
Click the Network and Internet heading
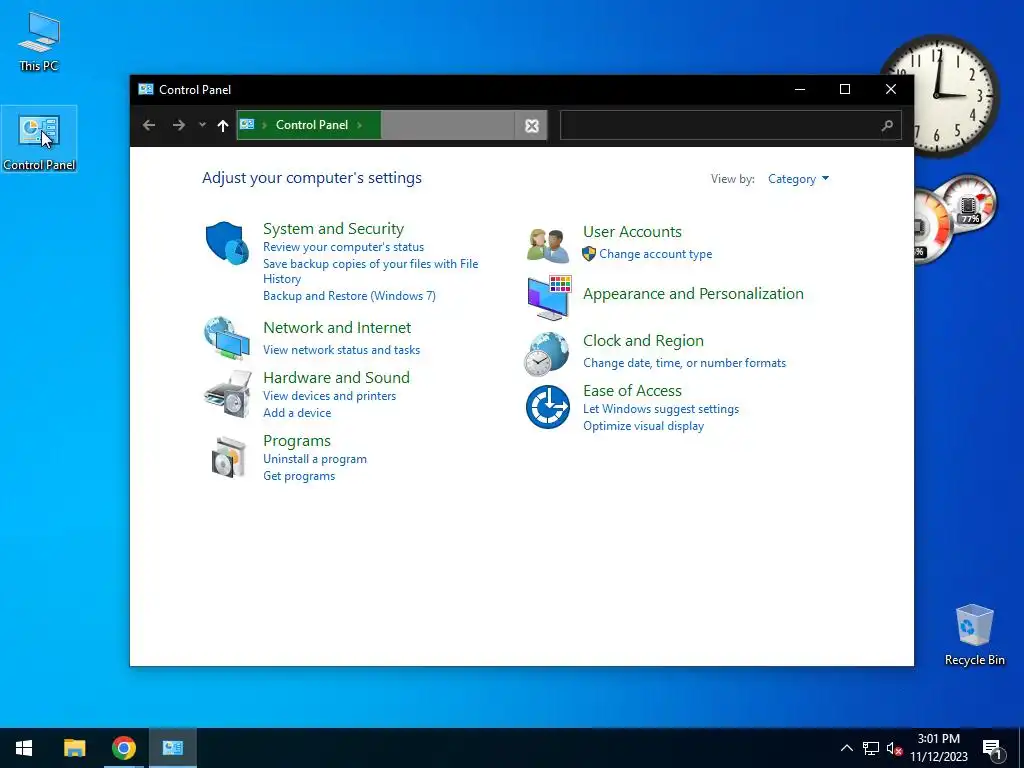point(336,328)
